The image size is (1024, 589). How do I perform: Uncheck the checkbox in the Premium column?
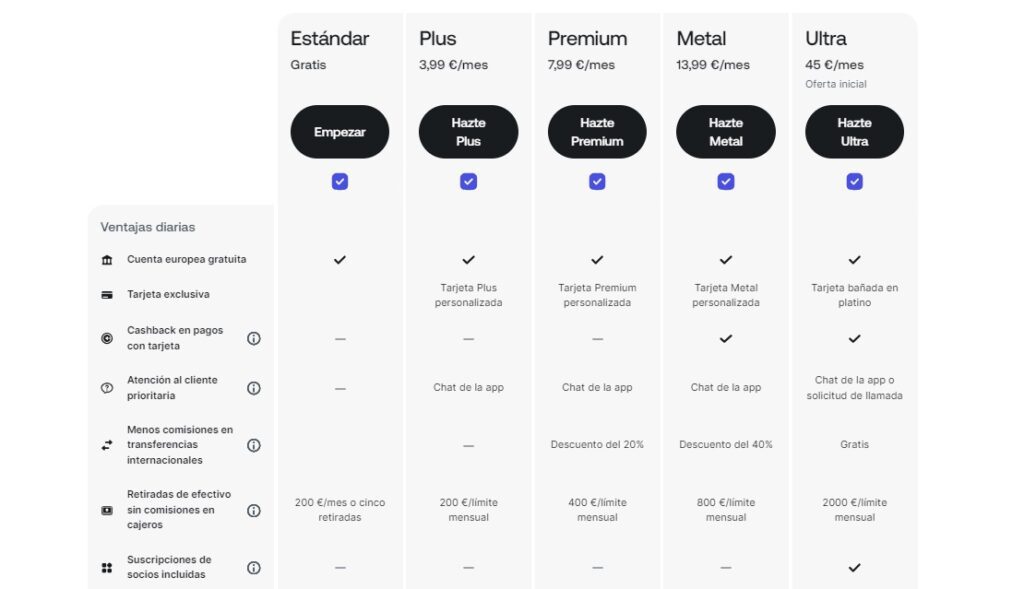point(597,181)
